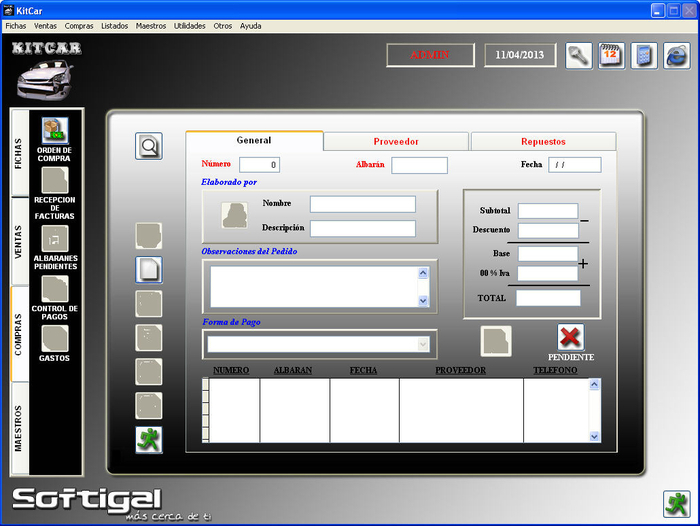Open Control de Pagos icon
700x526 pixels.
55,289
